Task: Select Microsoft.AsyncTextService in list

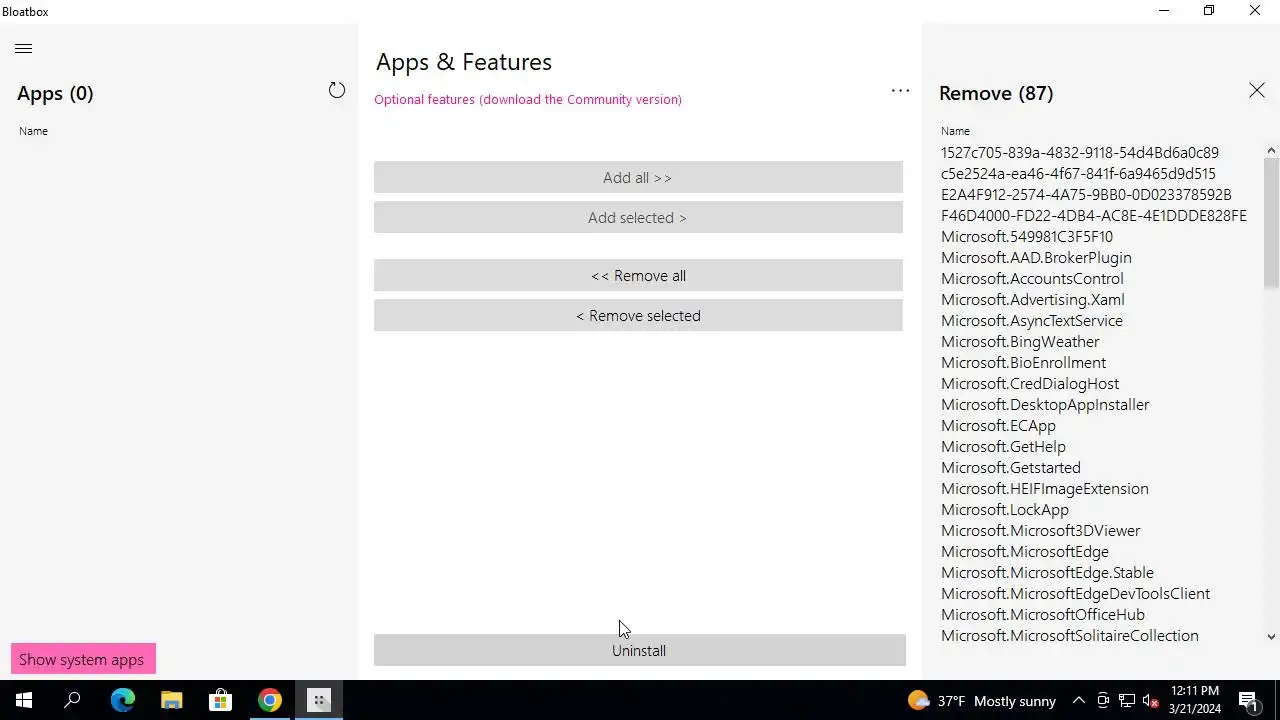Action: coord(1031,321)
